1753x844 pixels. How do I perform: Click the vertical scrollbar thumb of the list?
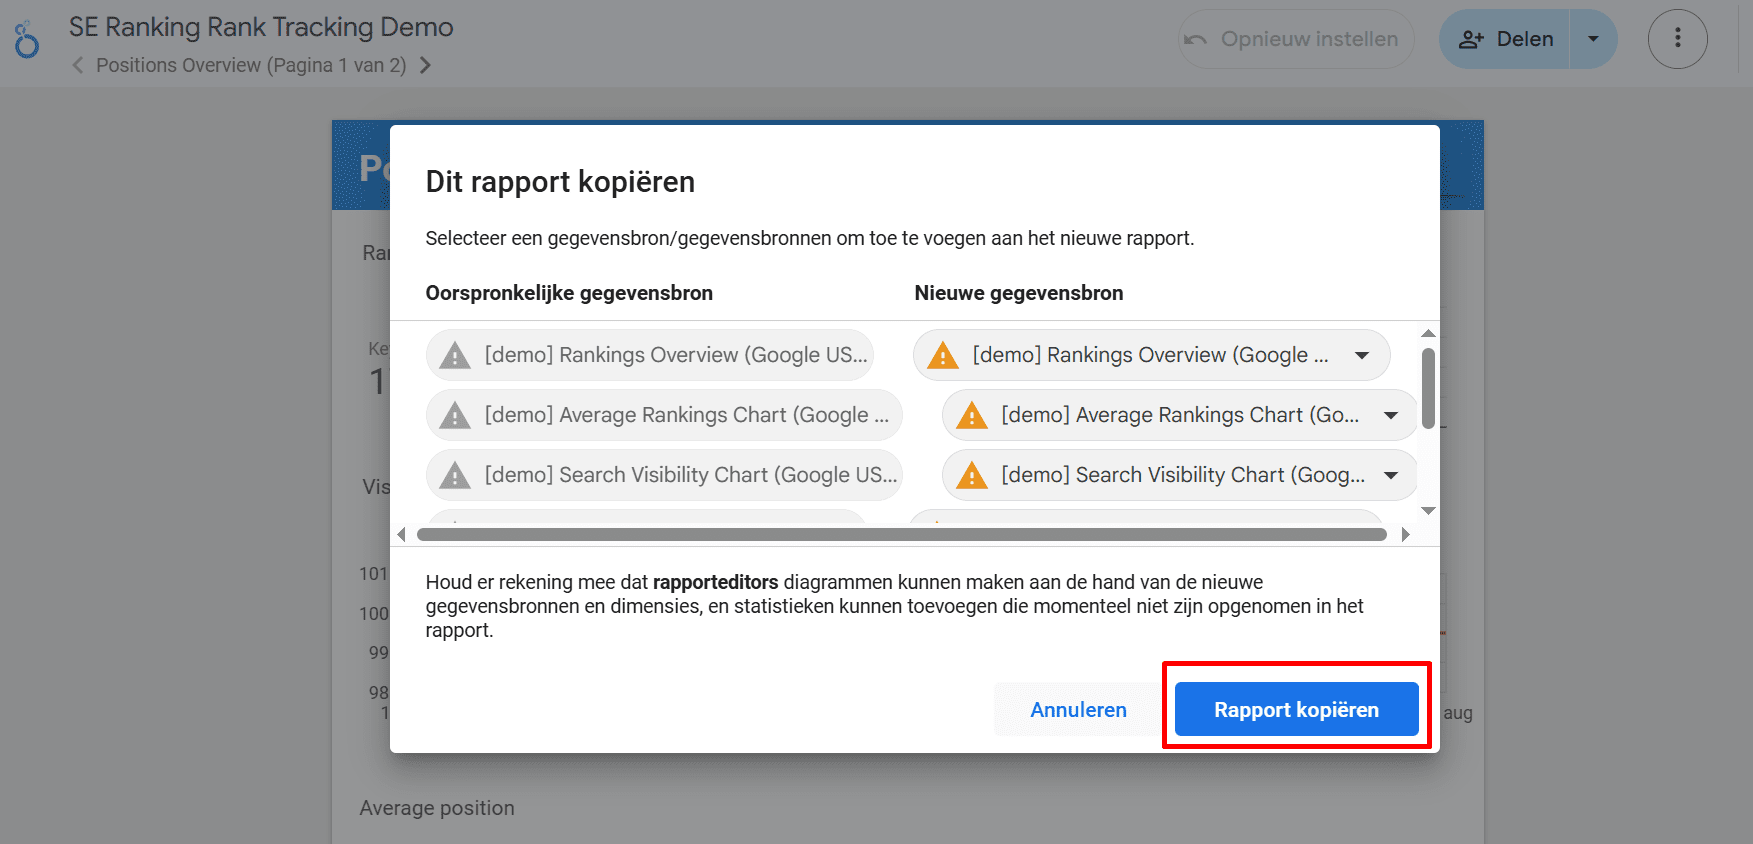(1428, 388)
